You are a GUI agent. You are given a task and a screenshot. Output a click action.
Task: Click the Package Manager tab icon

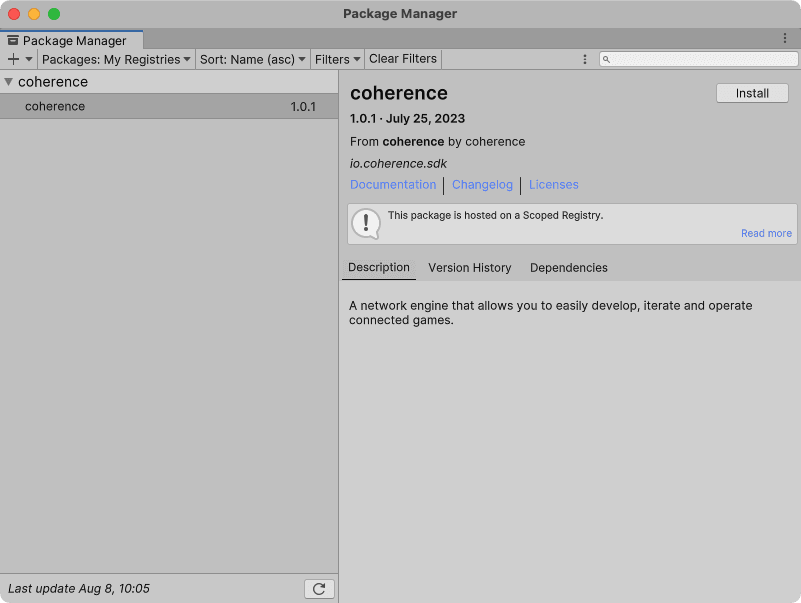[x=13, y=40]
